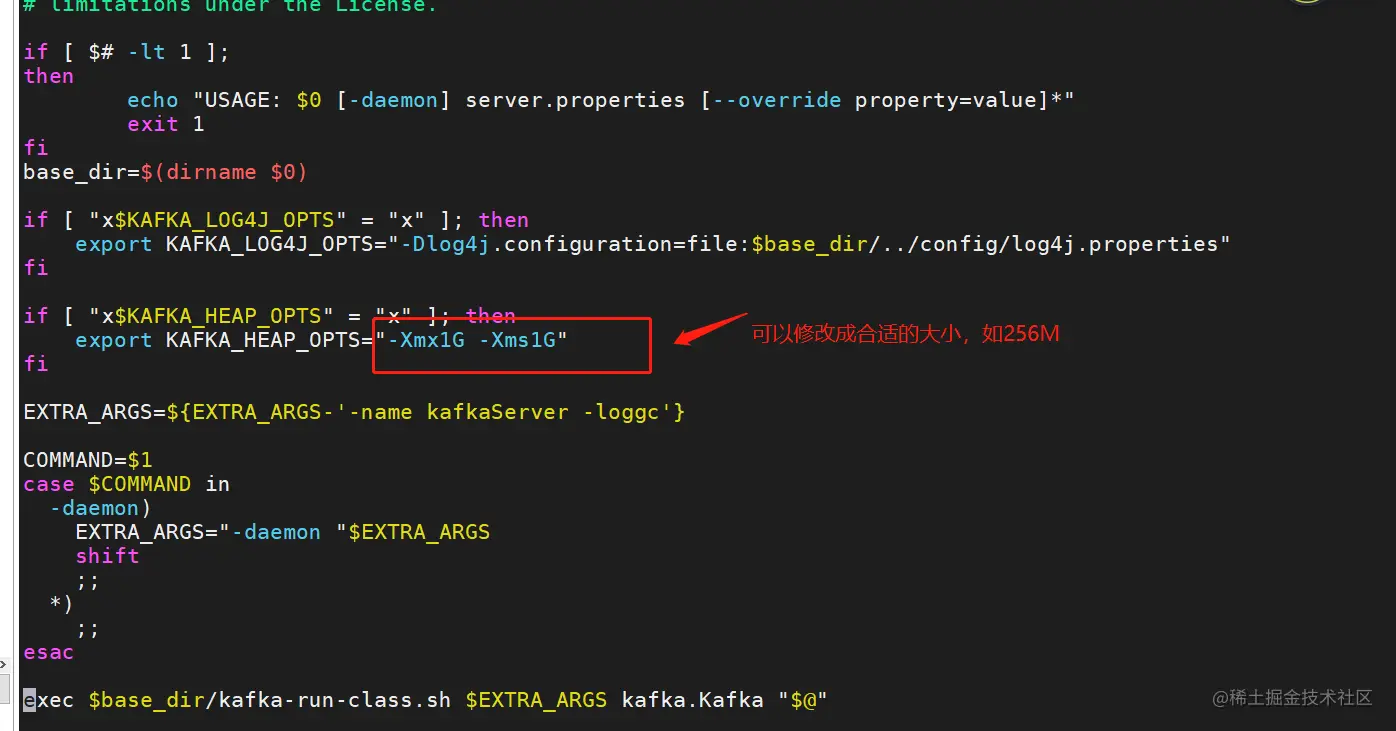Click the "-Xmx1G" heap option

point(427,340)
